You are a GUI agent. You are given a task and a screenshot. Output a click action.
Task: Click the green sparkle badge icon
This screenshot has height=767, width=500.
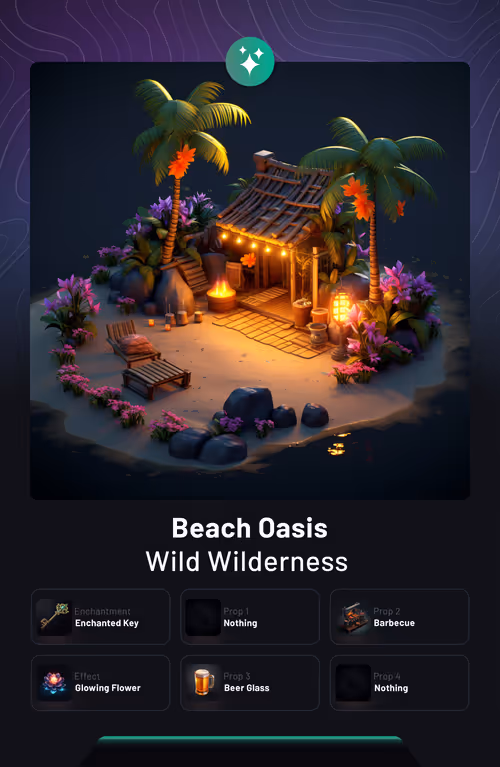(250, 62)
